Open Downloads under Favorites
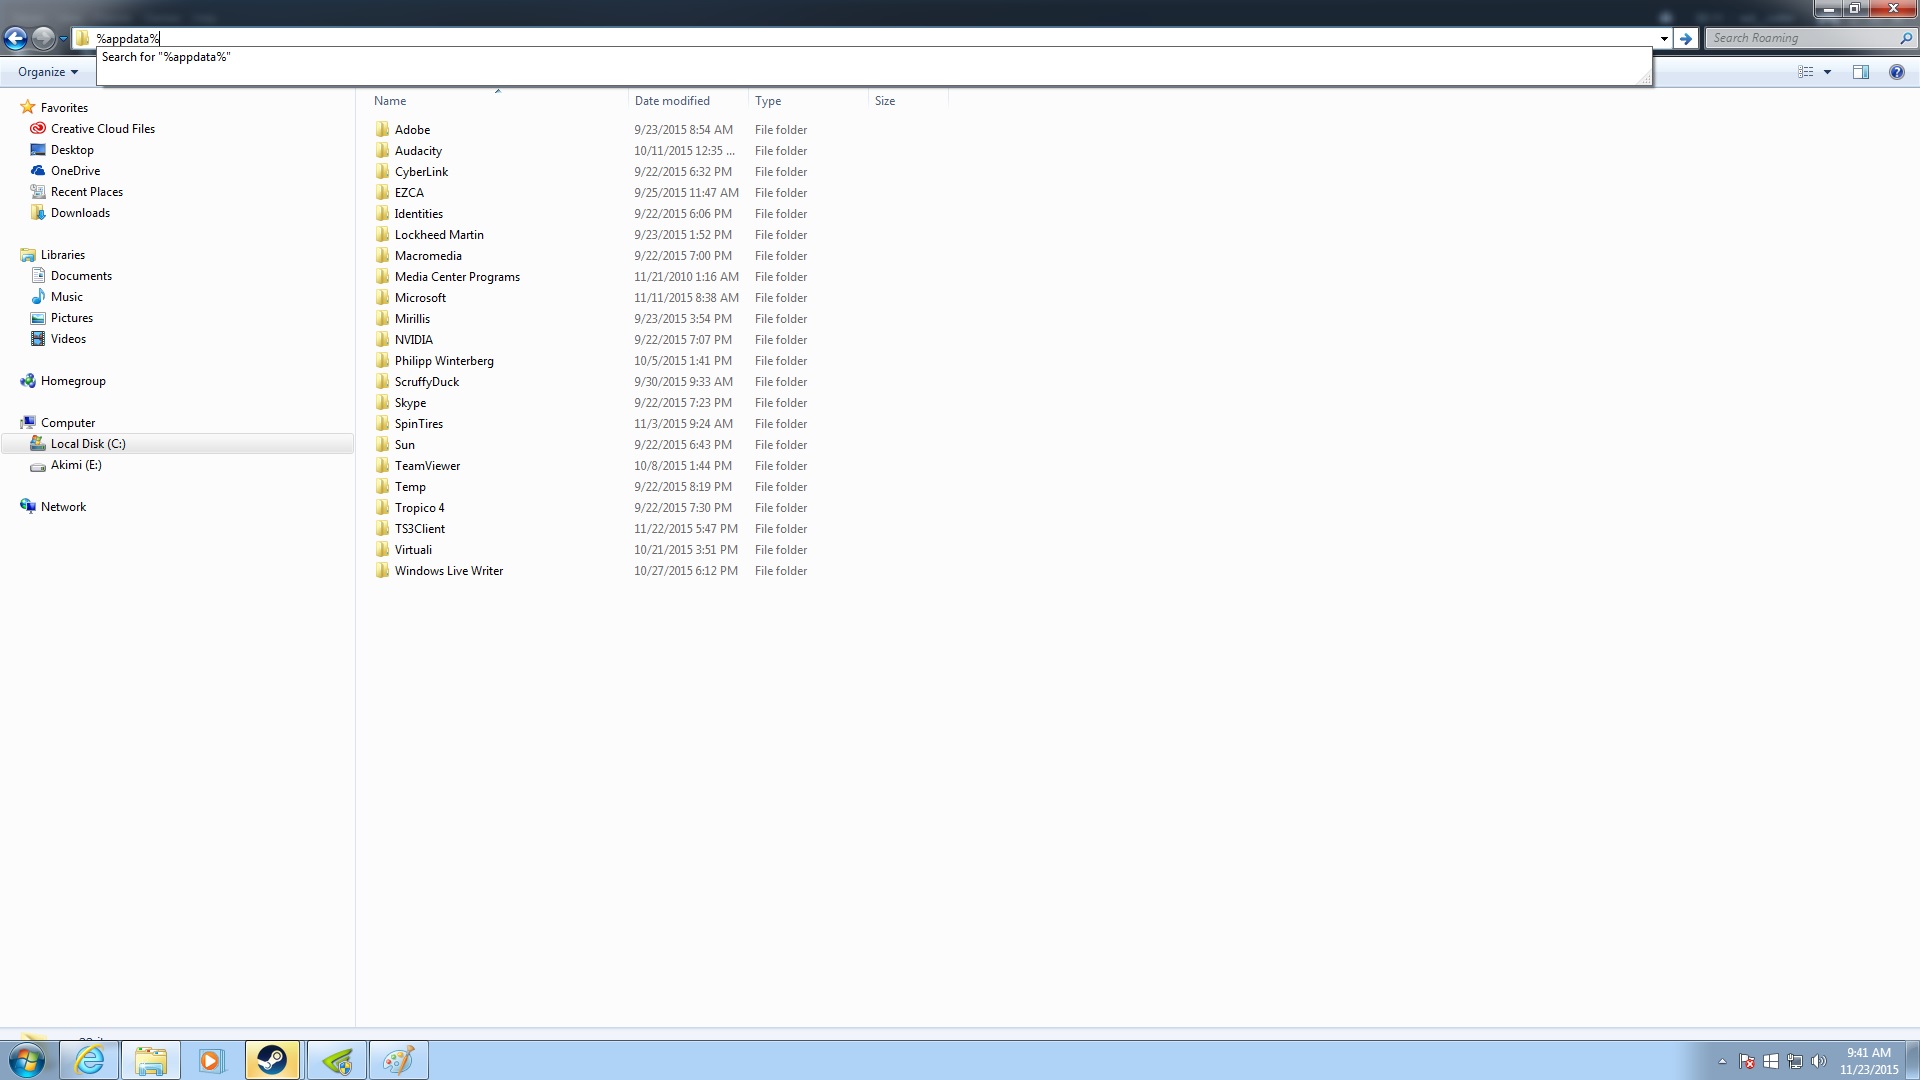Viewport: 1920px width, 1080px height. coord(80,213)
